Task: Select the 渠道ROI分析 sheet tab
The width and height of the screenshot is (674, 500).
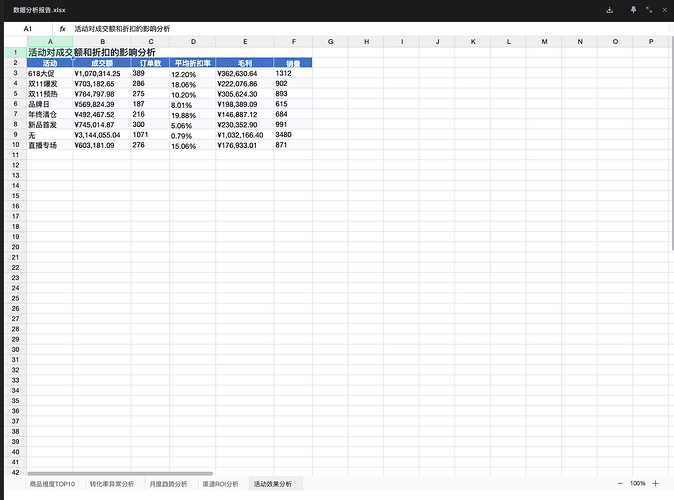Action: click(221, 484)
